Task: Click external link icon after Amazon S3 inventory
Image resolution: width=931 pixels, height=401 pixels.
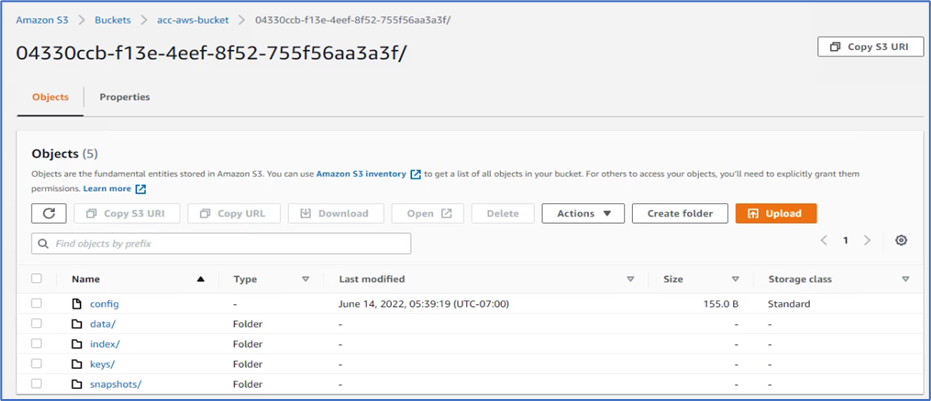Action: point(416,175)
